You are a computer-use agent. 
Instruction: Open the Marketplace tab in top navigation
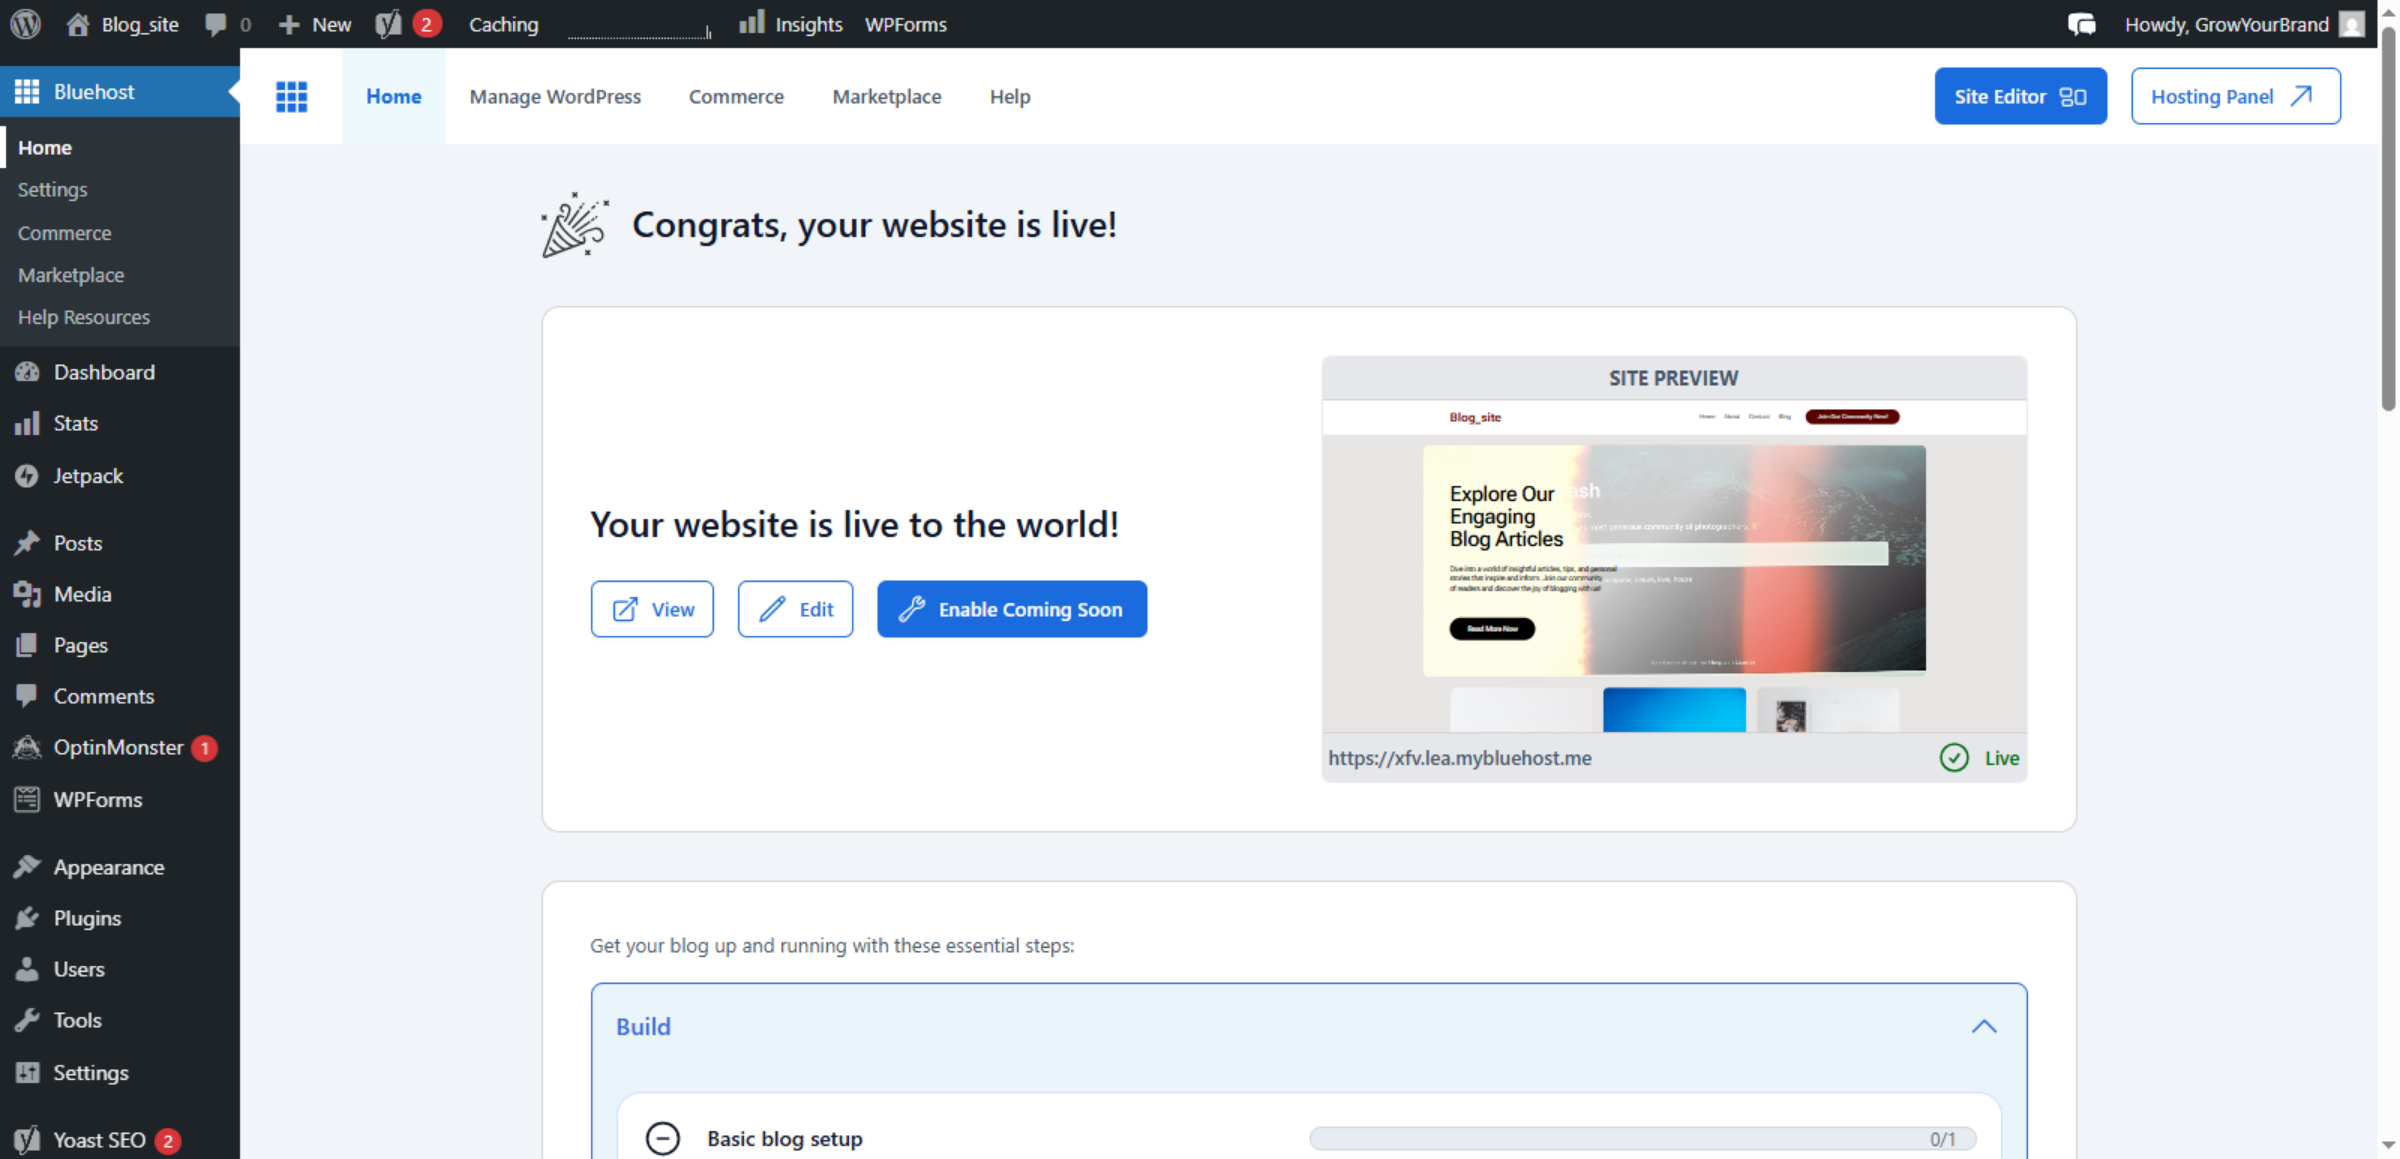pyautogui.click(x=886, y=96)
